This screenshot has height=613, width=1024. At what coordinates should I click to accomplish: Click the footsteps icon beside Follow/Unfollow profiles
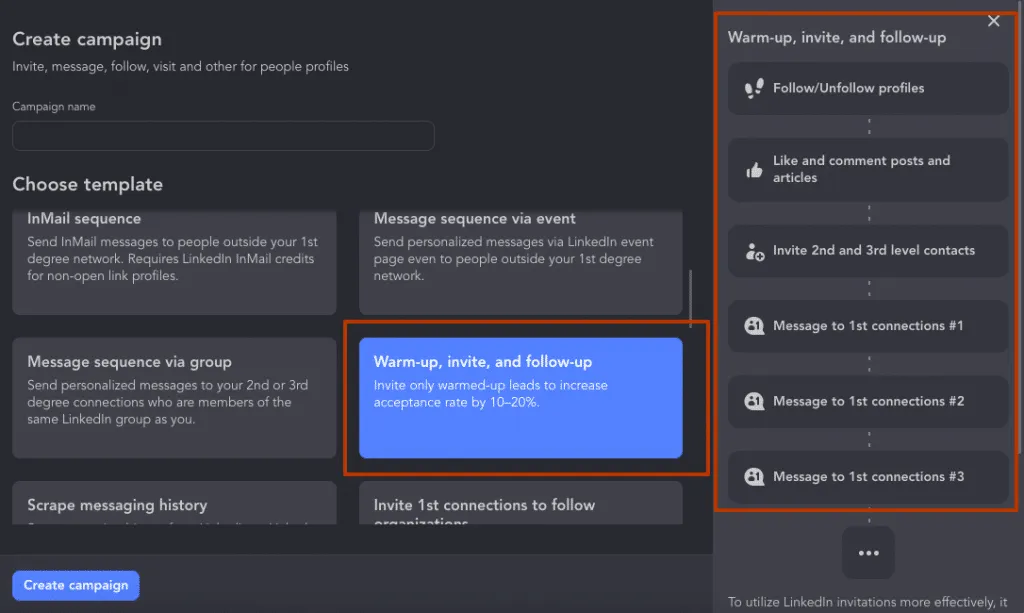754,88
